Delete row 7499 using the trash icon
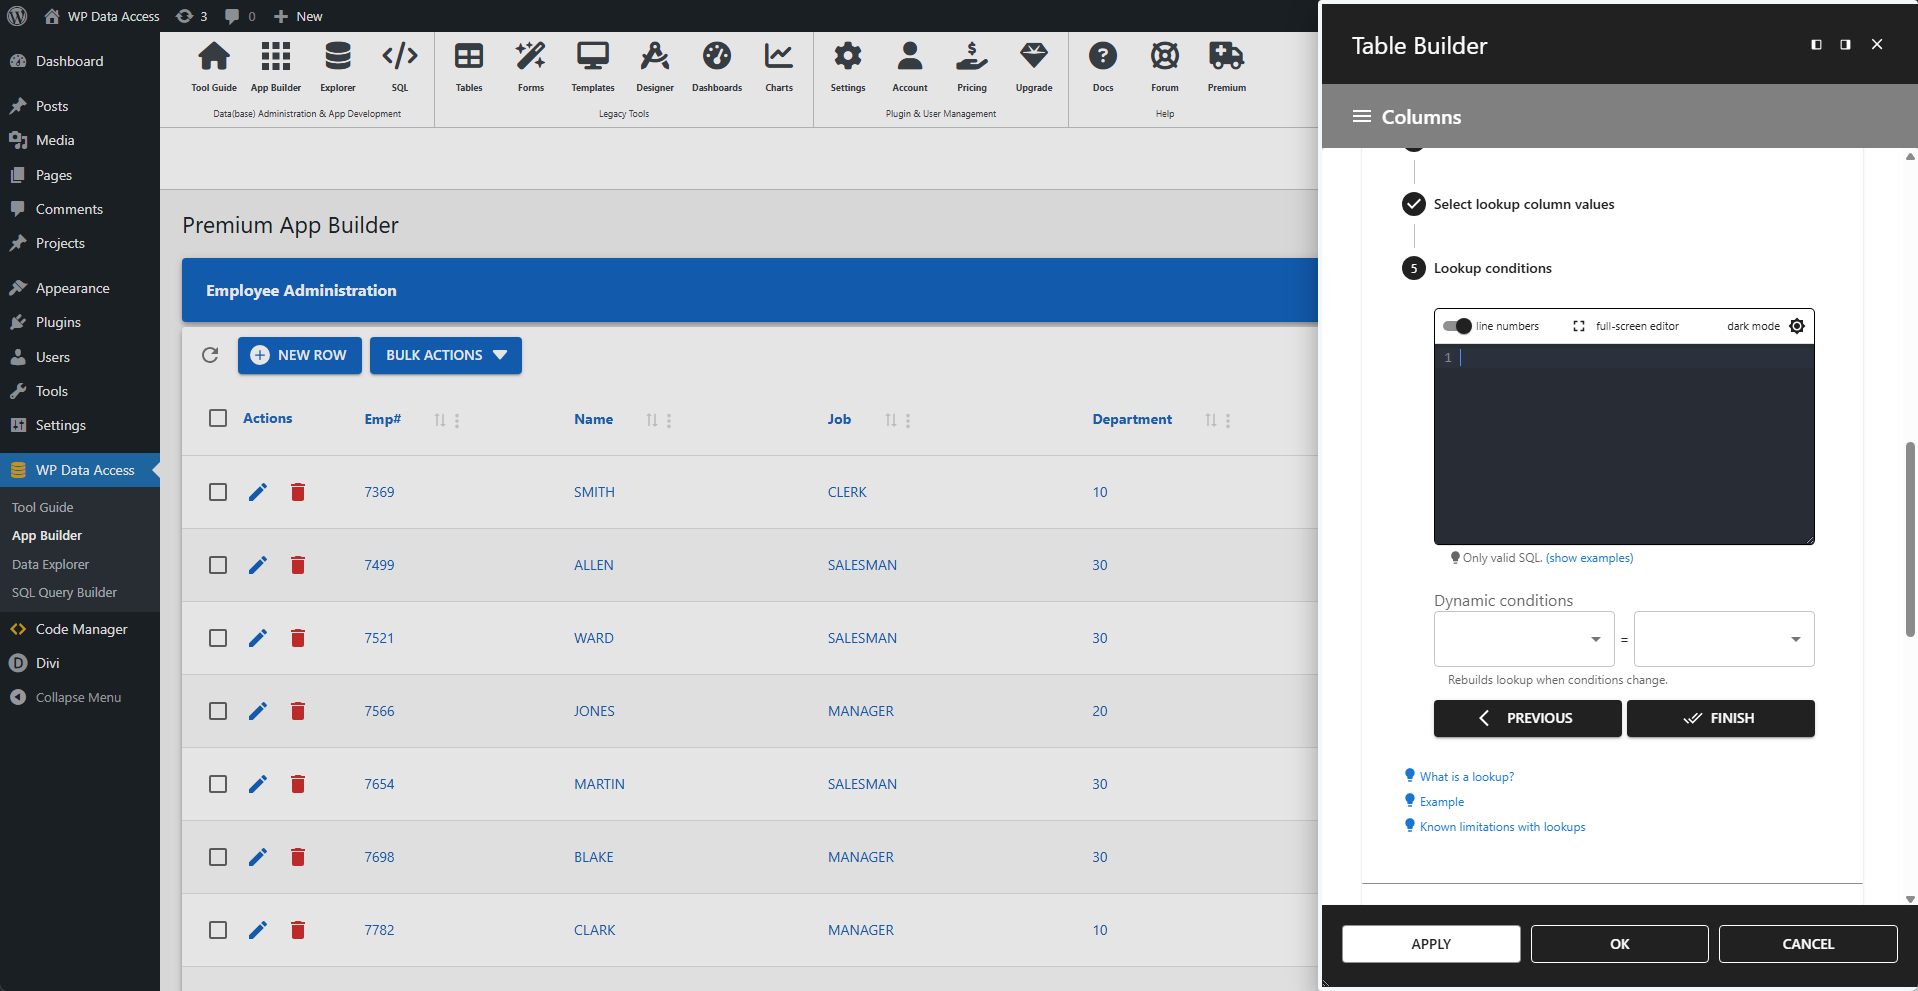Screen dimensions: 1918x991 tap(297, 565)
